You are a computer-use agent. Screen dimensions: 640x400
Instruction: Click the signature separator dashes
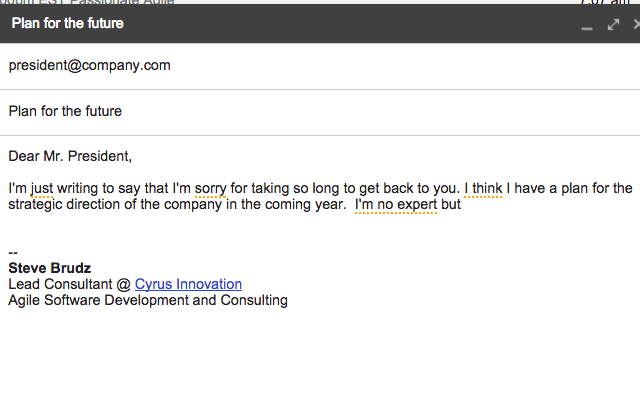pyautogui.click(x=13, y=253)
